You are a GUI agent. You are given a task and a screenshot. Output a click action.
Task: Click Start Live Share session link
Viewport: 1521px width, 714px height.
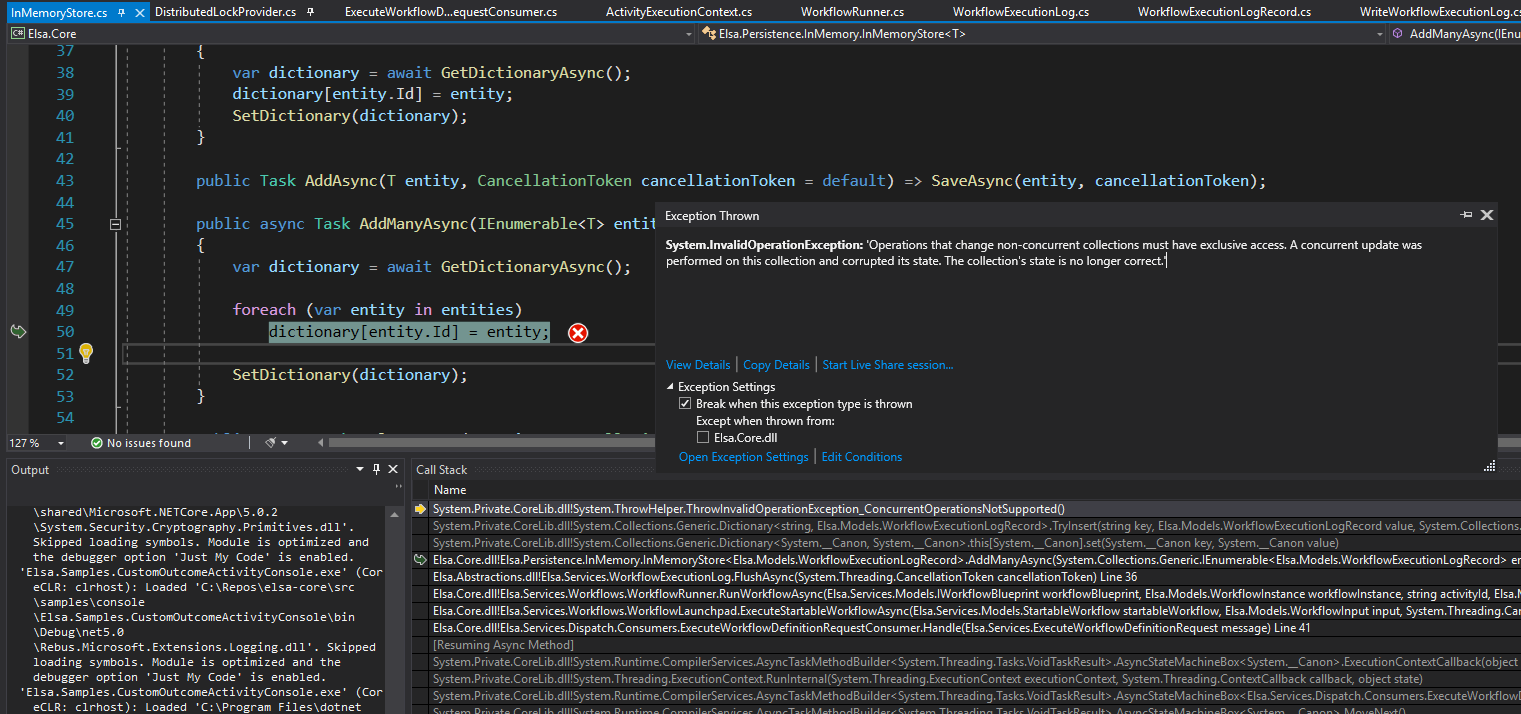tap(888, 365)
